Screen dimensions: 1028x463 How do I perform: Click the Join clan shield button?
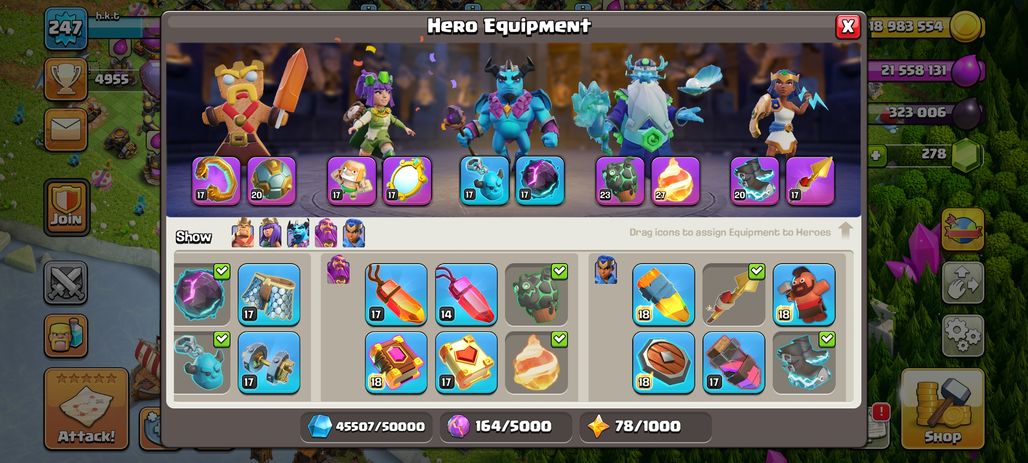coord(66,207)
